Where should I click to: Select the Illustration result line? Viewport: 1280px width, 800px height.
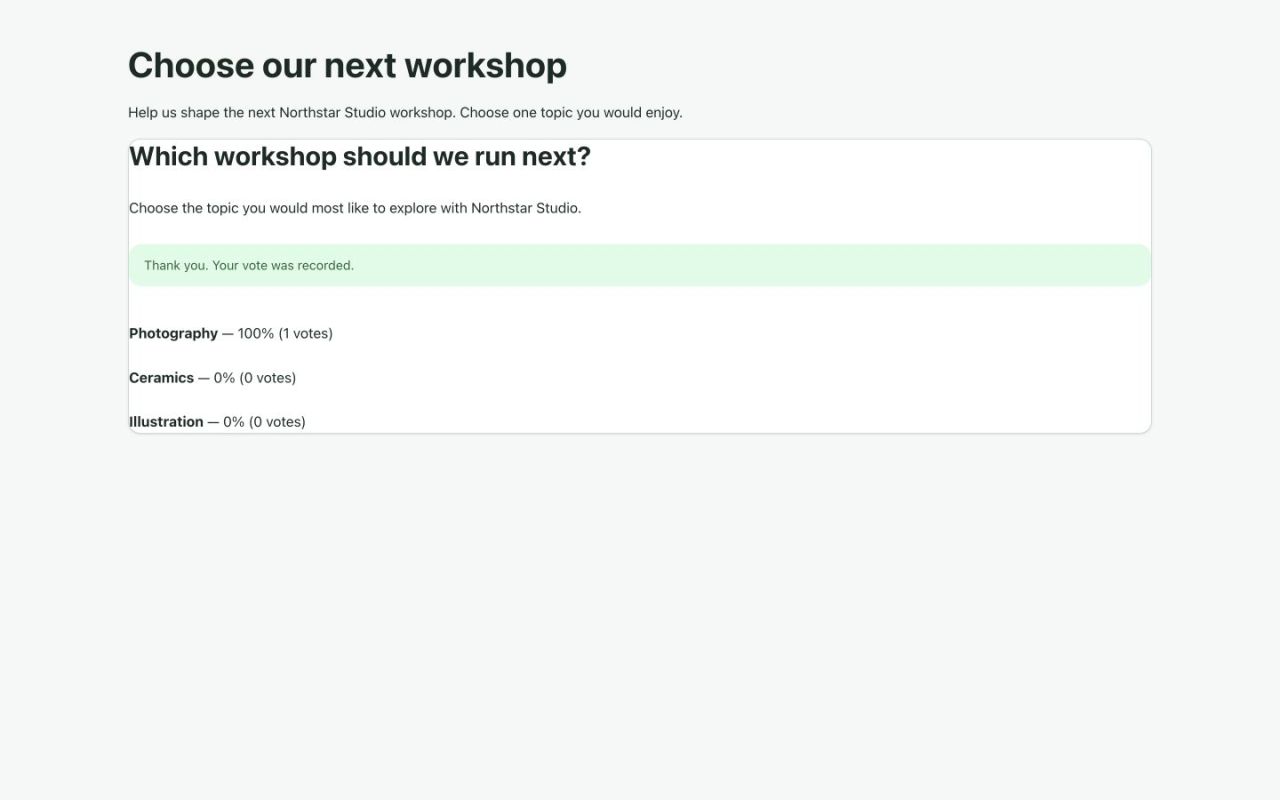[217, 421]
